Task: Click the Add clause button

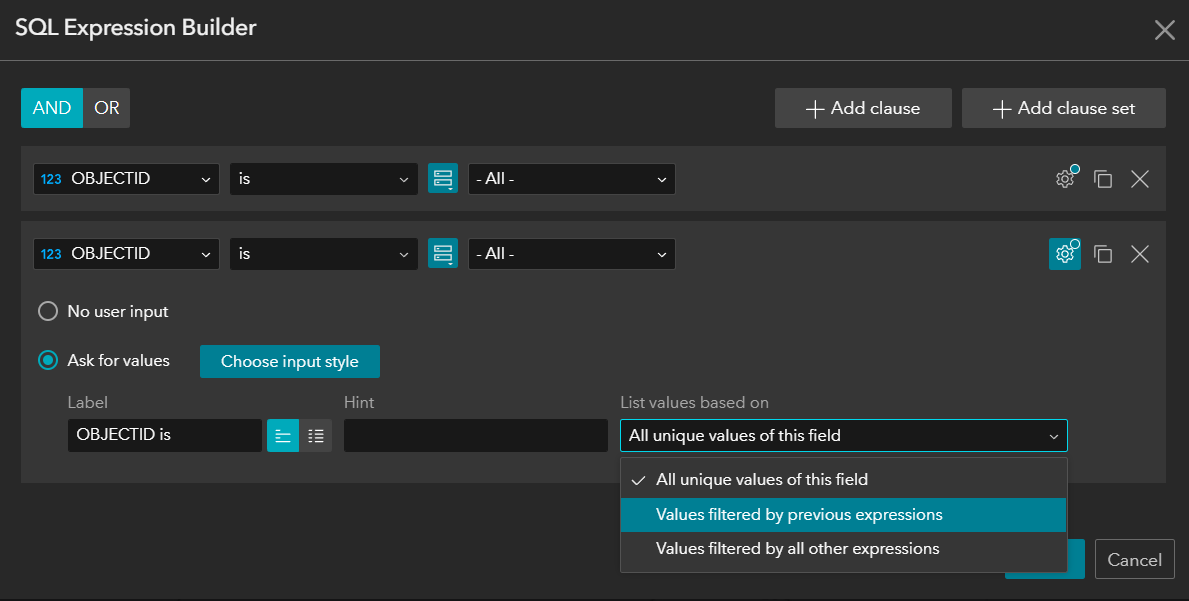Action: [862, 107]
